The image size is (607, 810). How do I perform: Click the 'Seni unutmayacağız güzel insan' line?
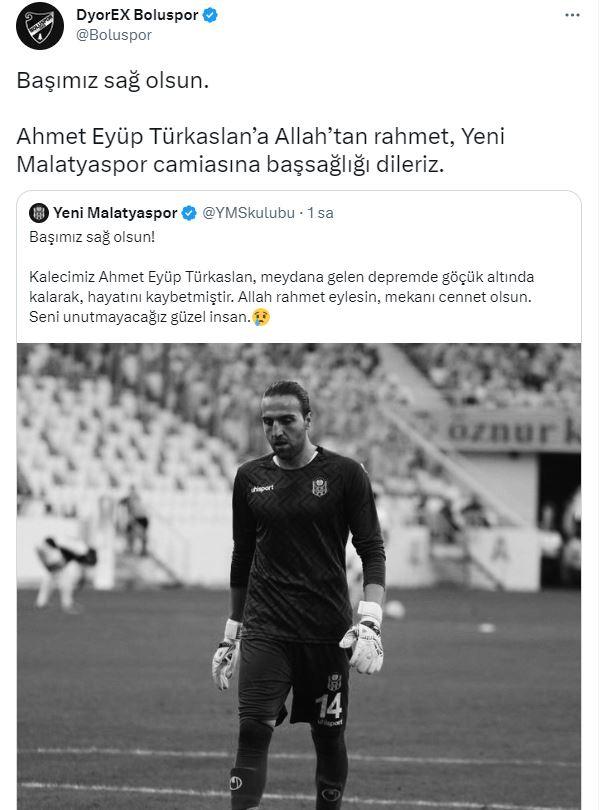140,317
